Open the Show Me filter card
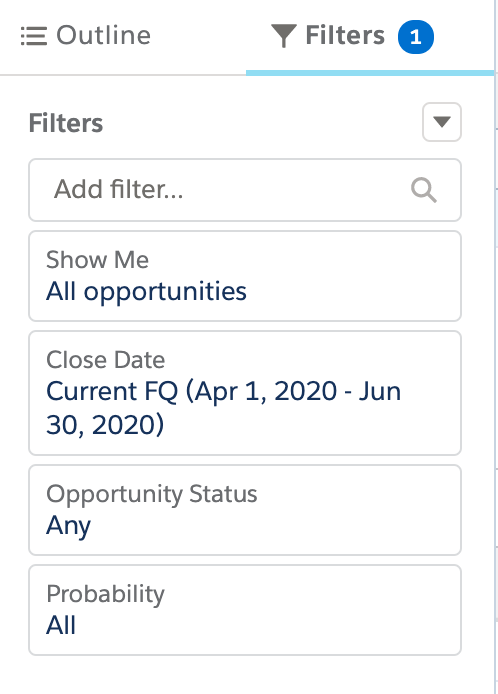Image resolution: width=498 pixels, height=694 pixels. [x=245, y=276]
